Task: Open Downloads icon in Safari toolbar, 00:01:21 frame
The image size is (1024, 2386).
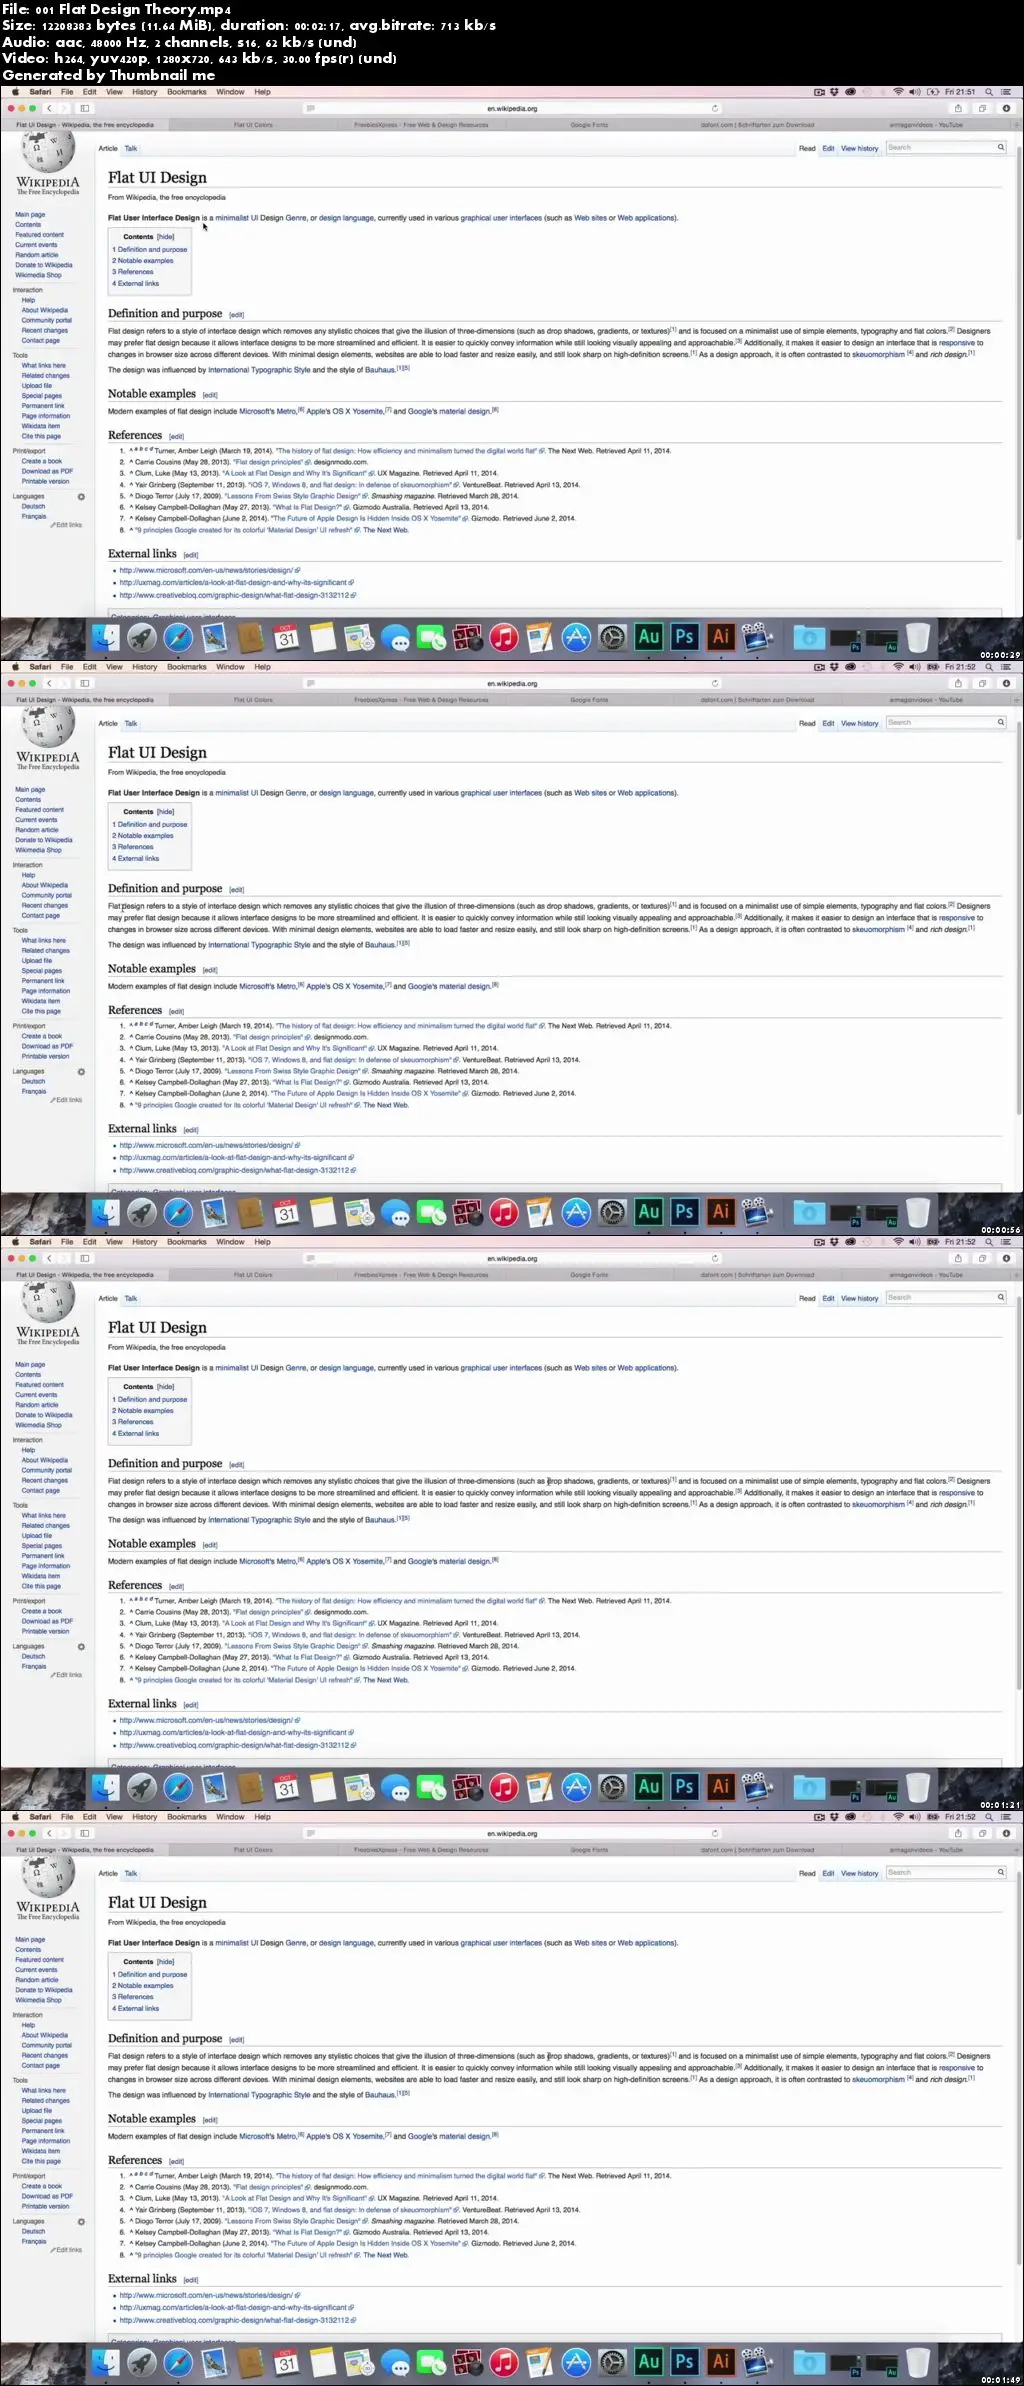Action: click(x=1006, y=1258)
